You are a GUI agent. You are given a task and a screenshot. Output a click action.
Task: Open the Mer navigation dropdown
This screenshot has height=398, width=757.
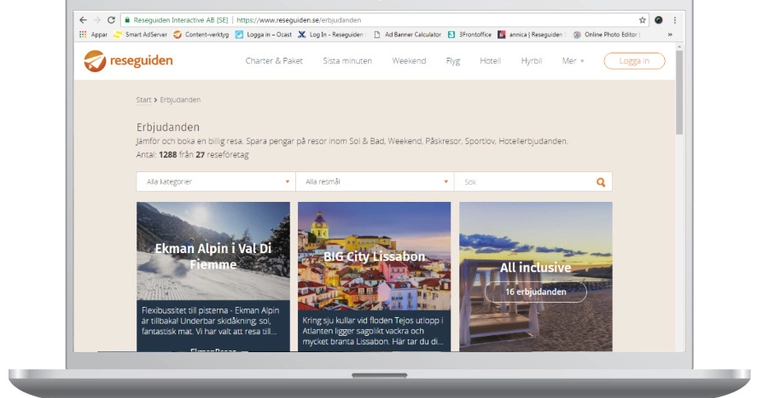click(573, 61)
